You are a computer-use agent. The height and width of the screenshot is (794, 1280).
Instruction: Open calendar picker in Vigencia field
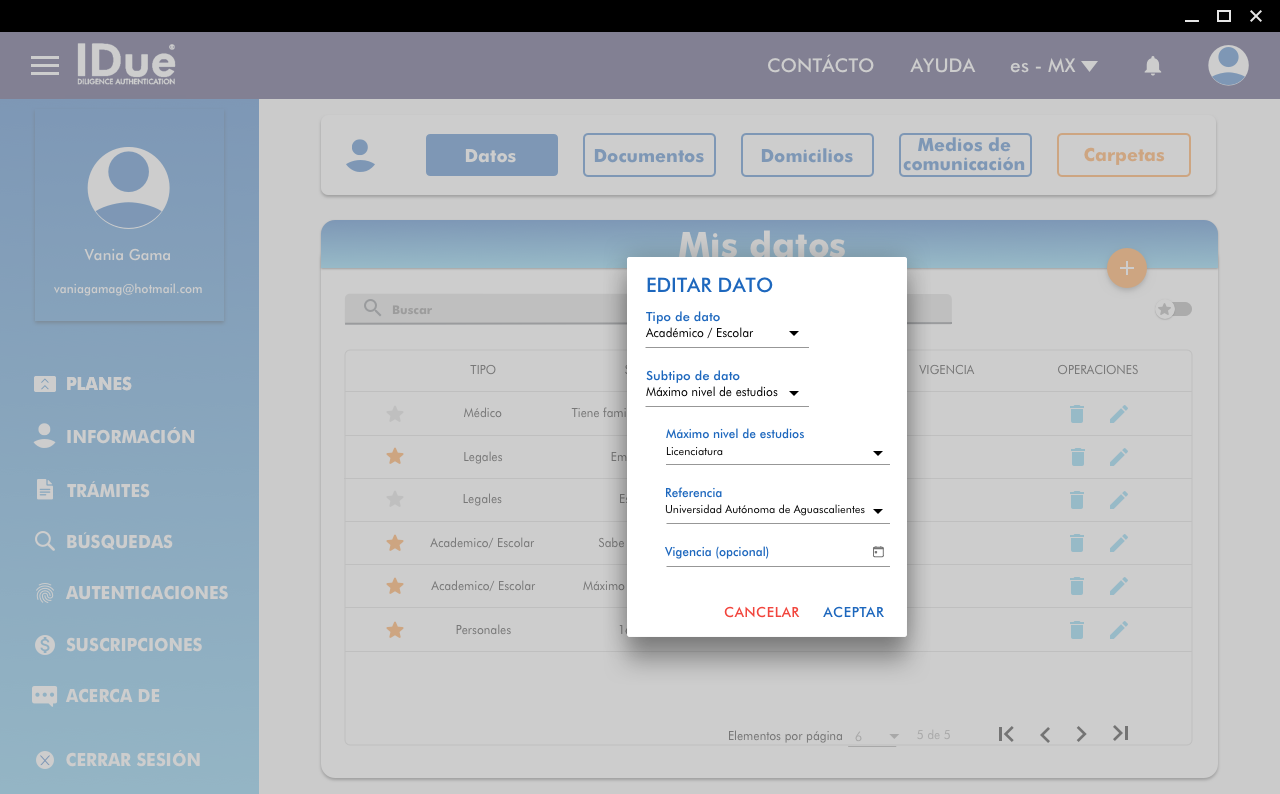click(878, 552)
